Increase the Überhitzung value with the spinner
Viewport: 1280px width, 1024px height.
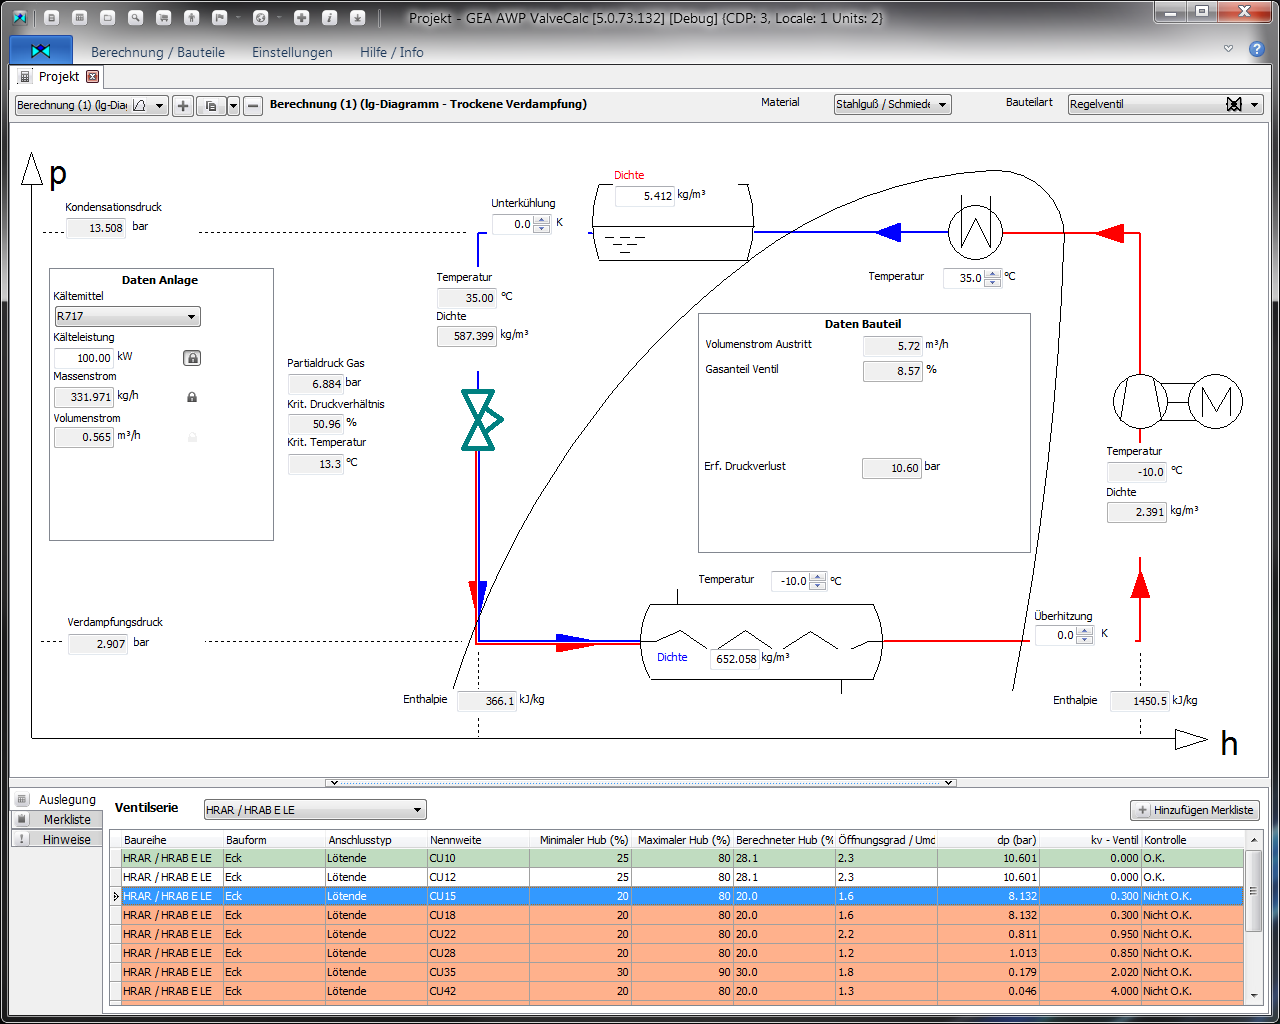1085,631
